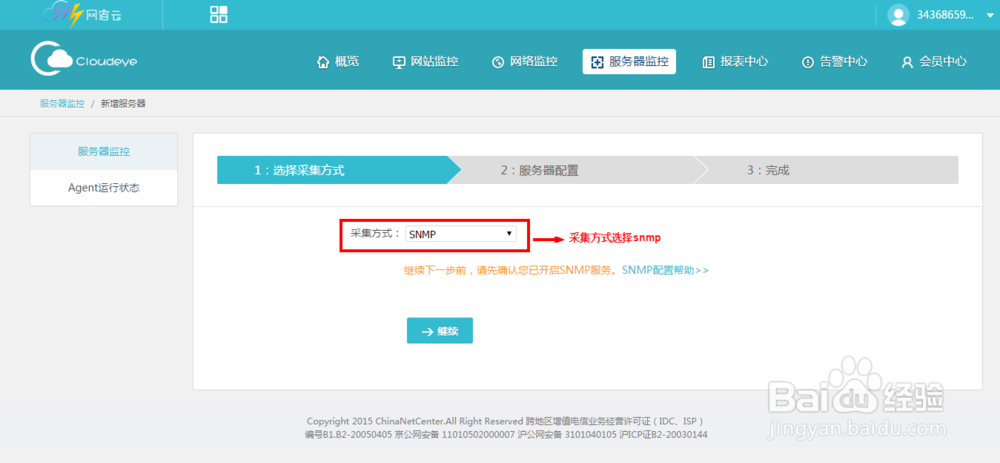The height and width of the screenshot is (463, 1000).
Task: Open the app grid icon in top bar
Action: tap(219, 15)
